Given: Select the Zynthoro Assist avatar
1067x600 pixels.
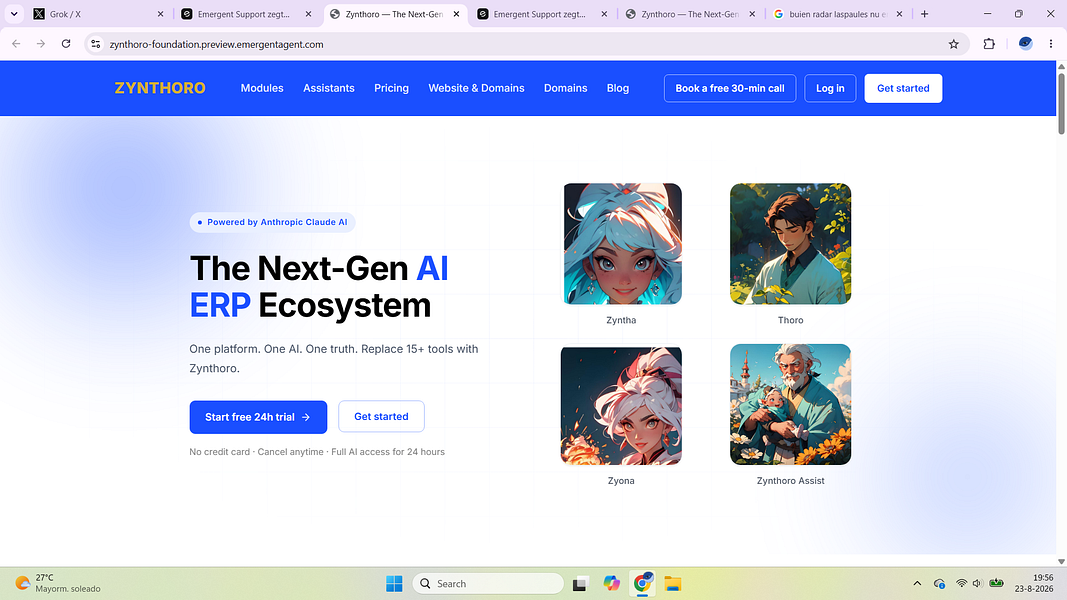Looking at the screenshot, I should 790,405.
